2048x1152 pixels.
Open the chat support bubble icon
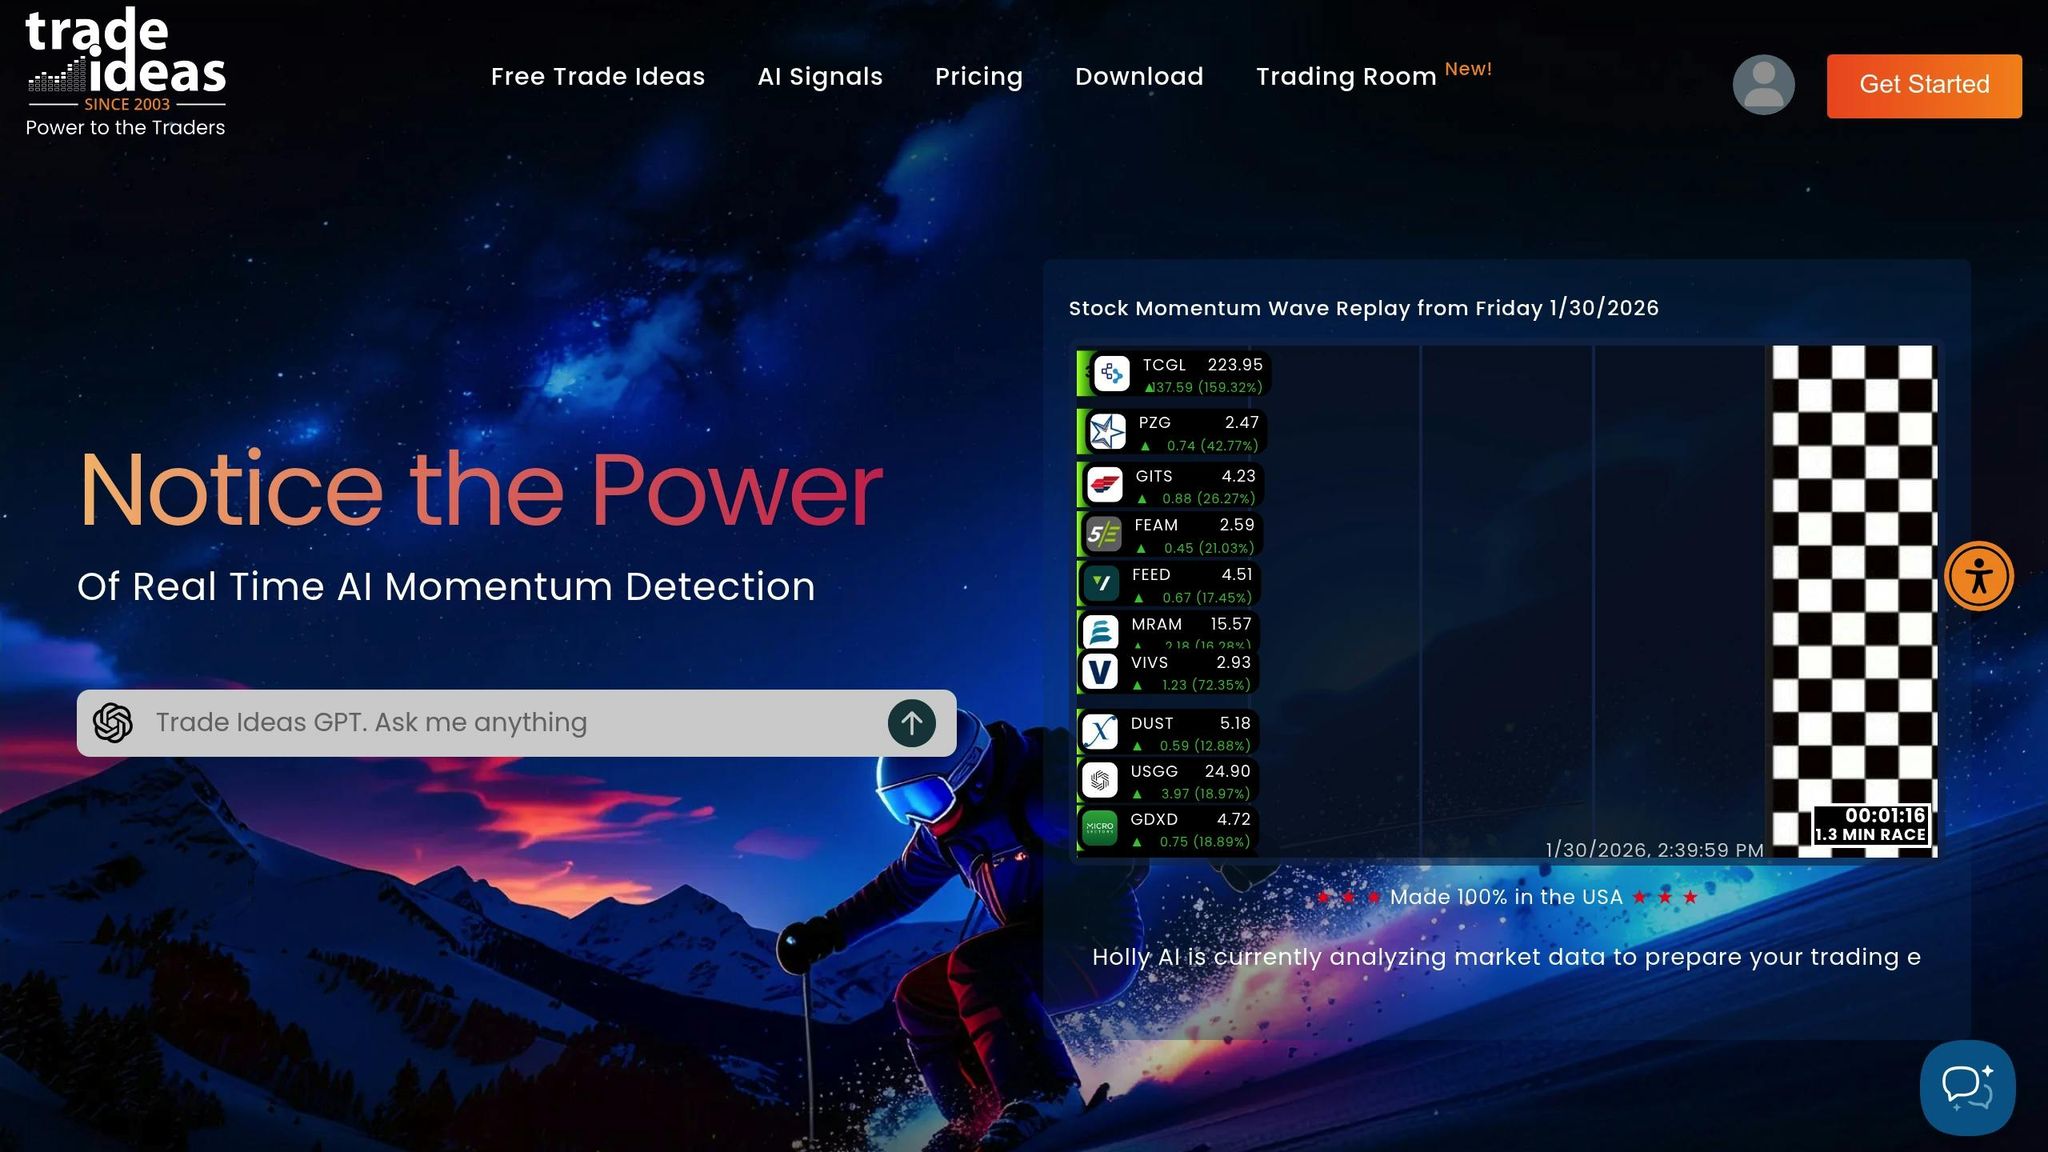(x=1966, y=1087)
